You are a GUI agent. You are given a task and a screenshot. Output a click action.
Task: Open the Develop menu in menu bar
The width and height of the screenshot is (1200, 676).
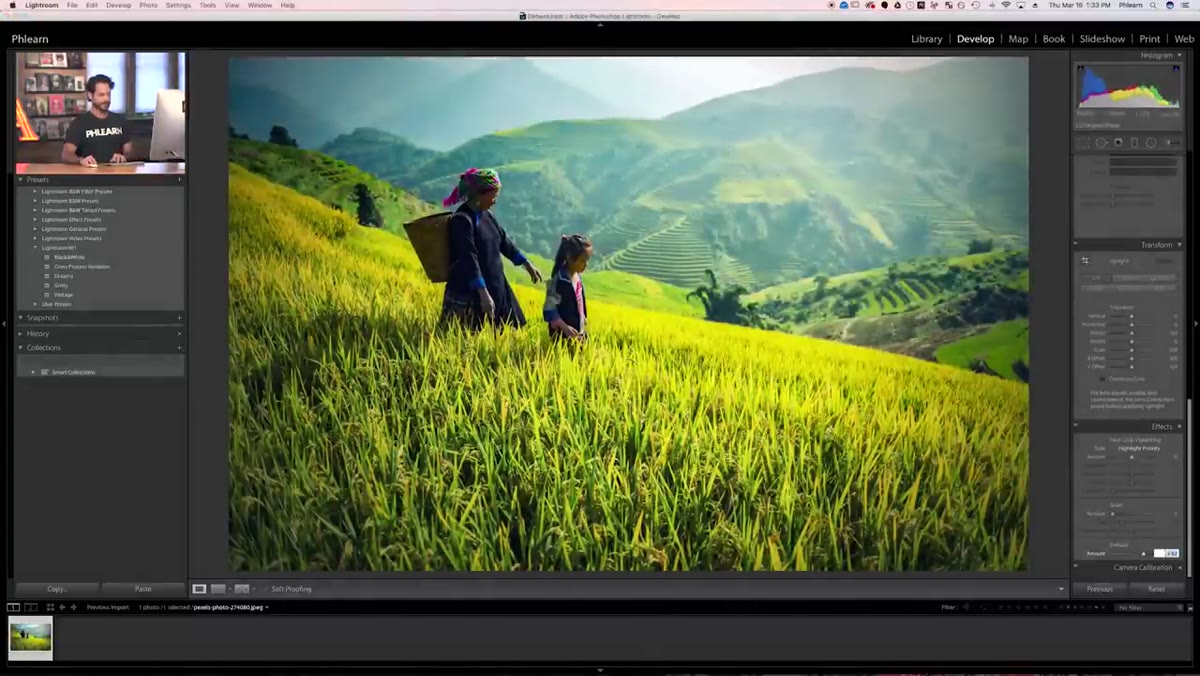pos(118,5)
